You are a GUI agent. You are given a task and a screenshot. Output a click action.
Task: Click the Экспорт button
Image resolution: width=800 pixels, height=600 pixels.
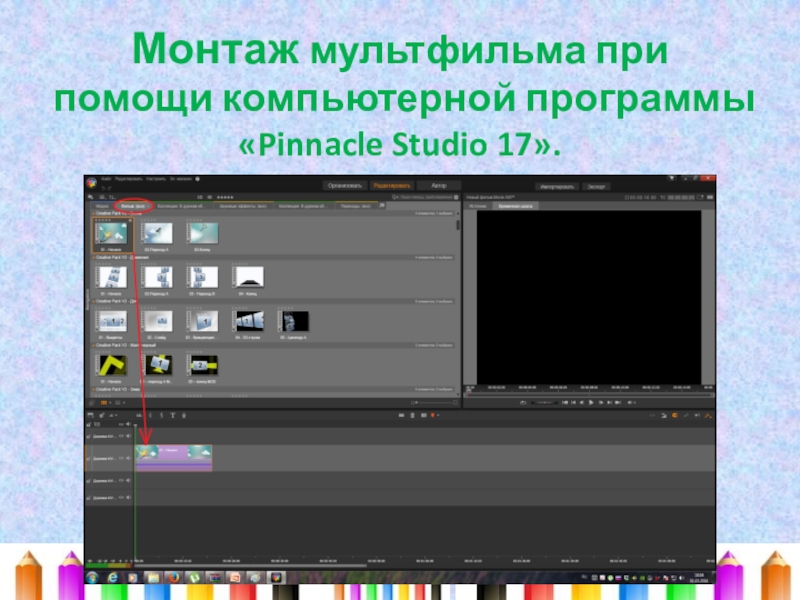click(596, 187)
